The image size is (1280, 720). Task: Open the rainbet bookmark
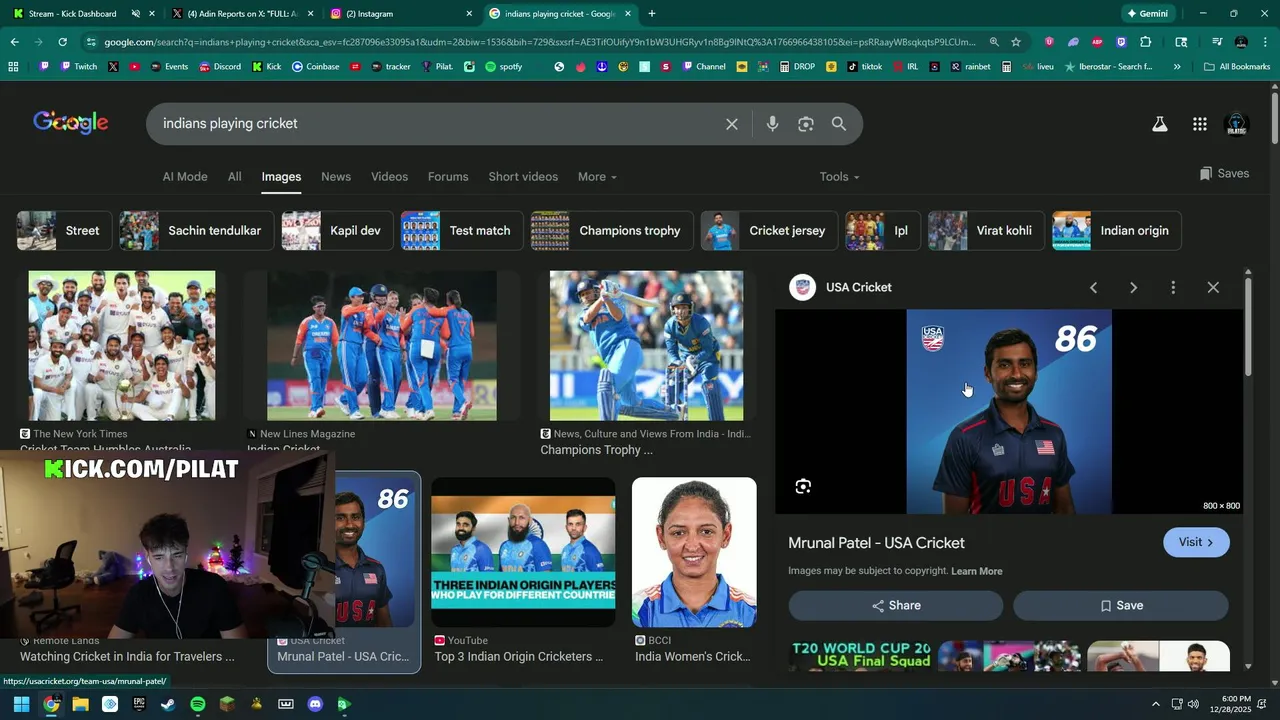pyautogui.click(x=970, y=67)
